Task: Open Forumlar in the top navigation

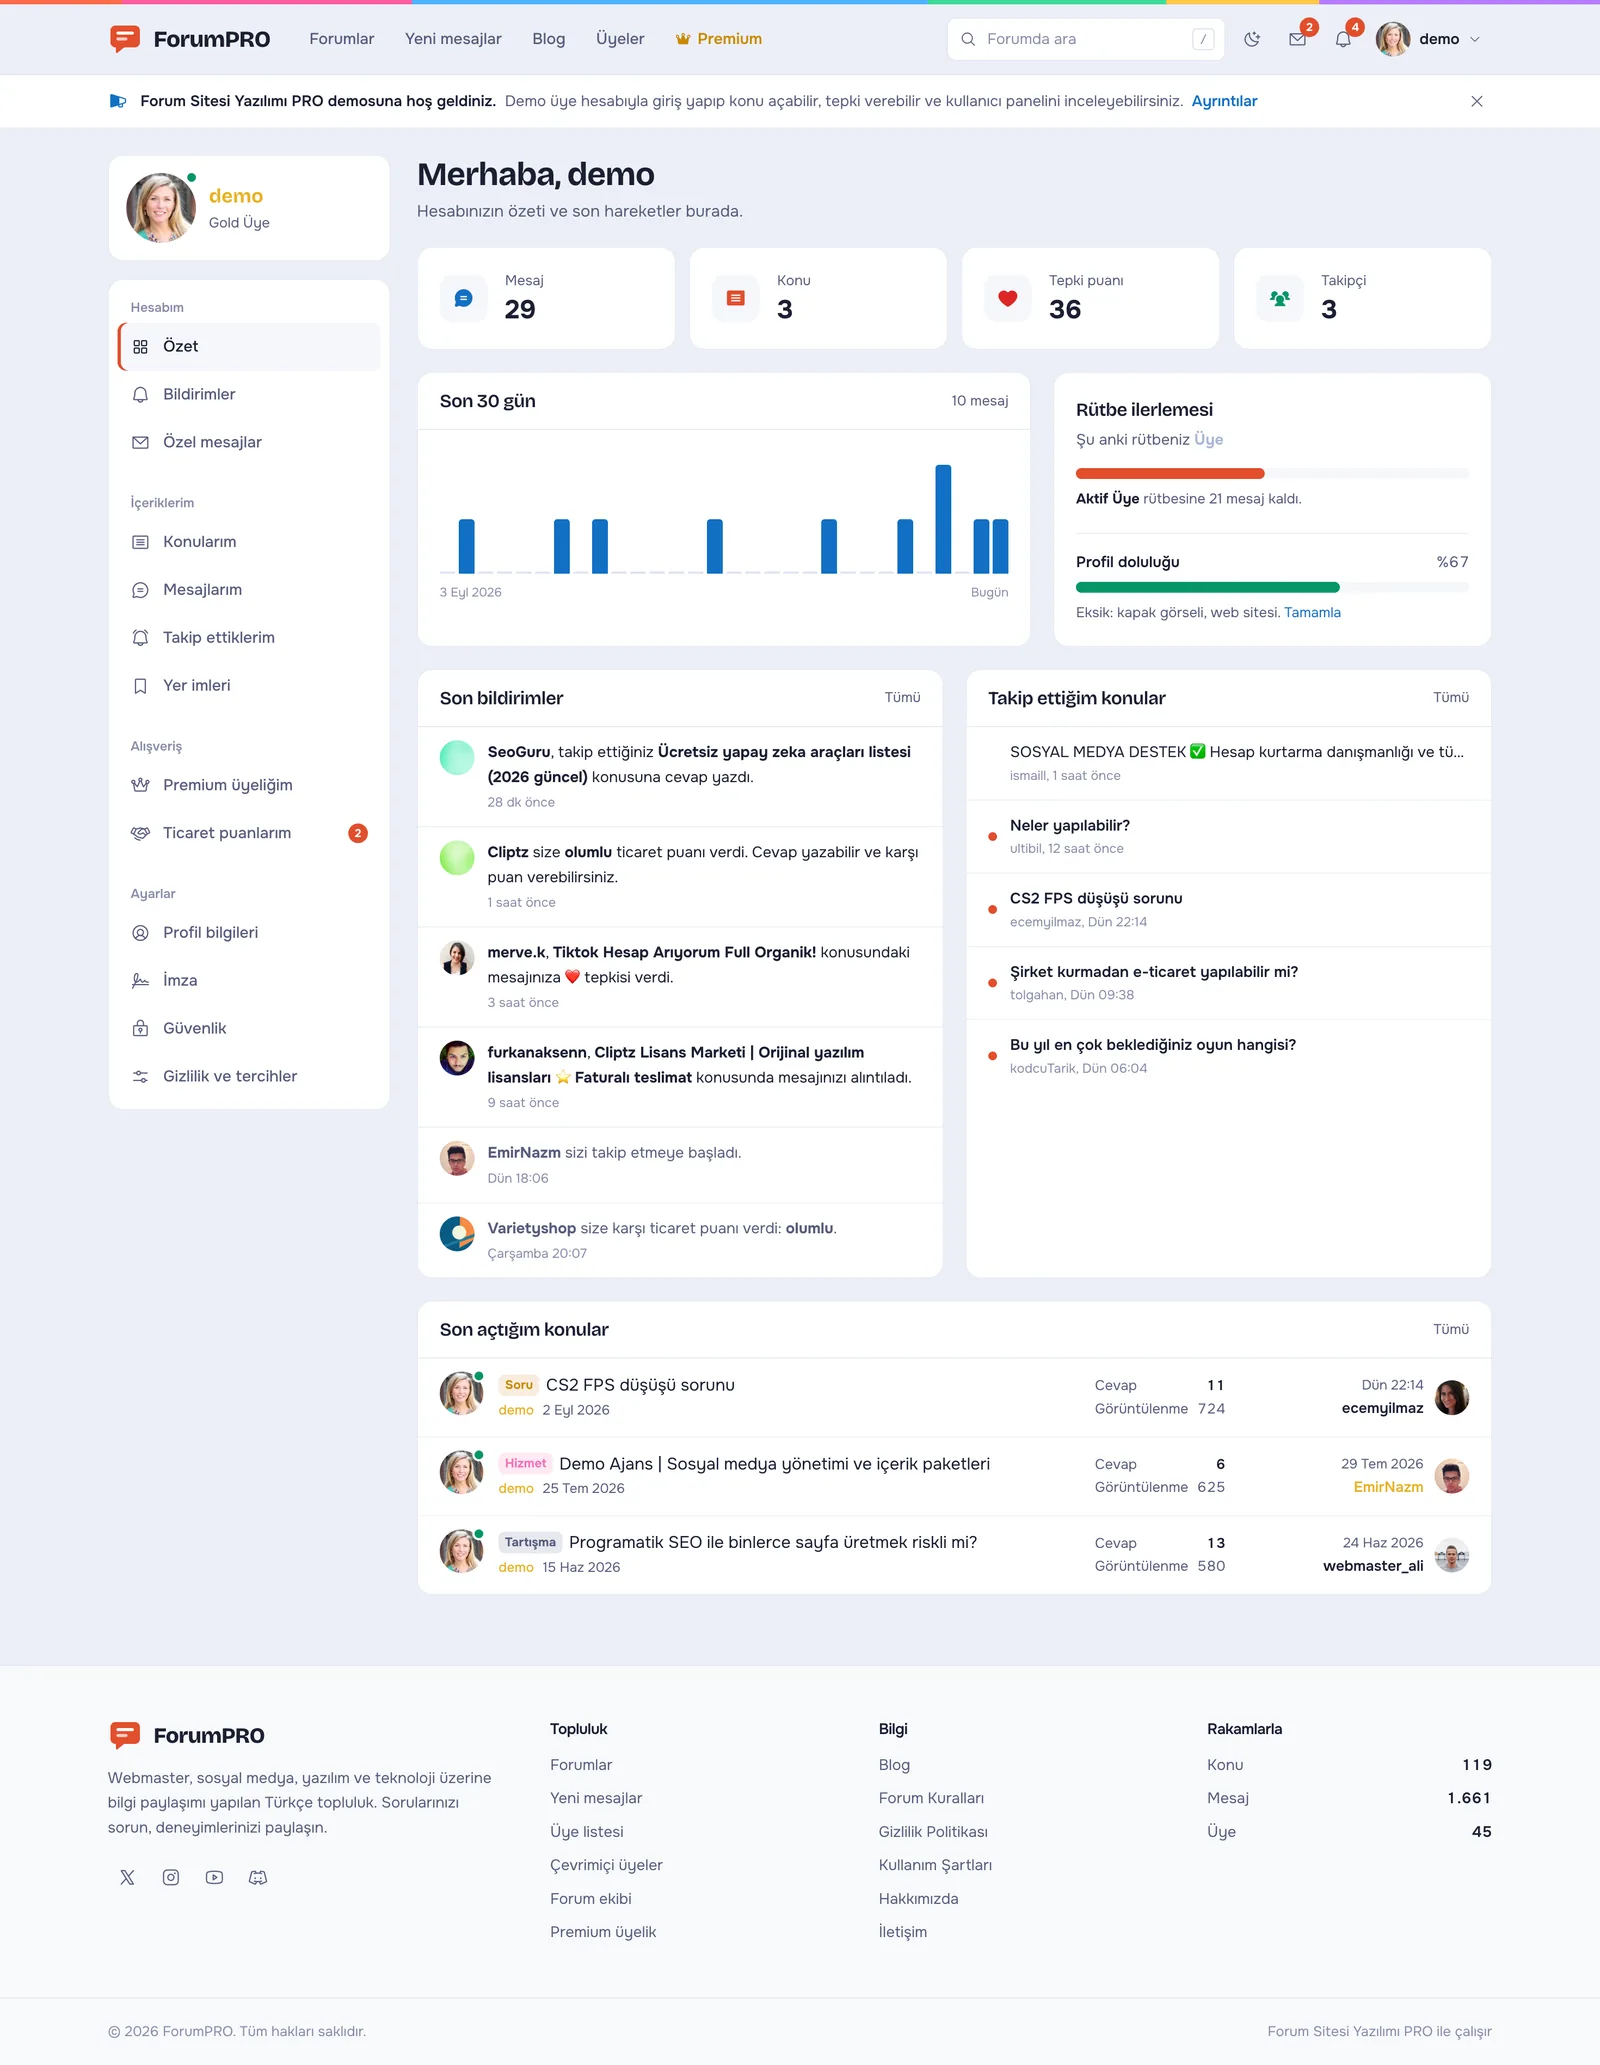Action: point(342,39)
